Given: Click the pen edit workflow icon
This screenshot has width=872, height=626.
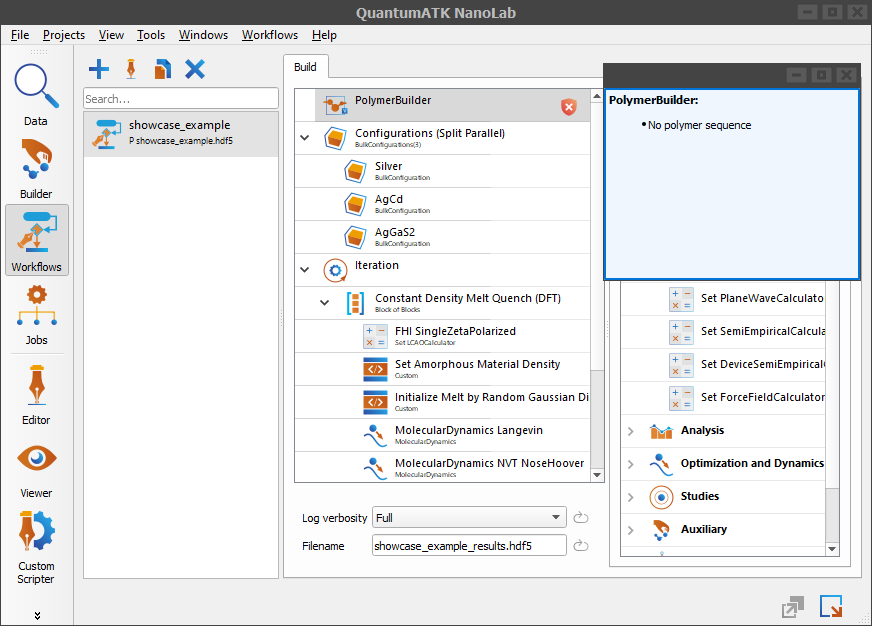Looking at the screenshot, I should 131,69.
